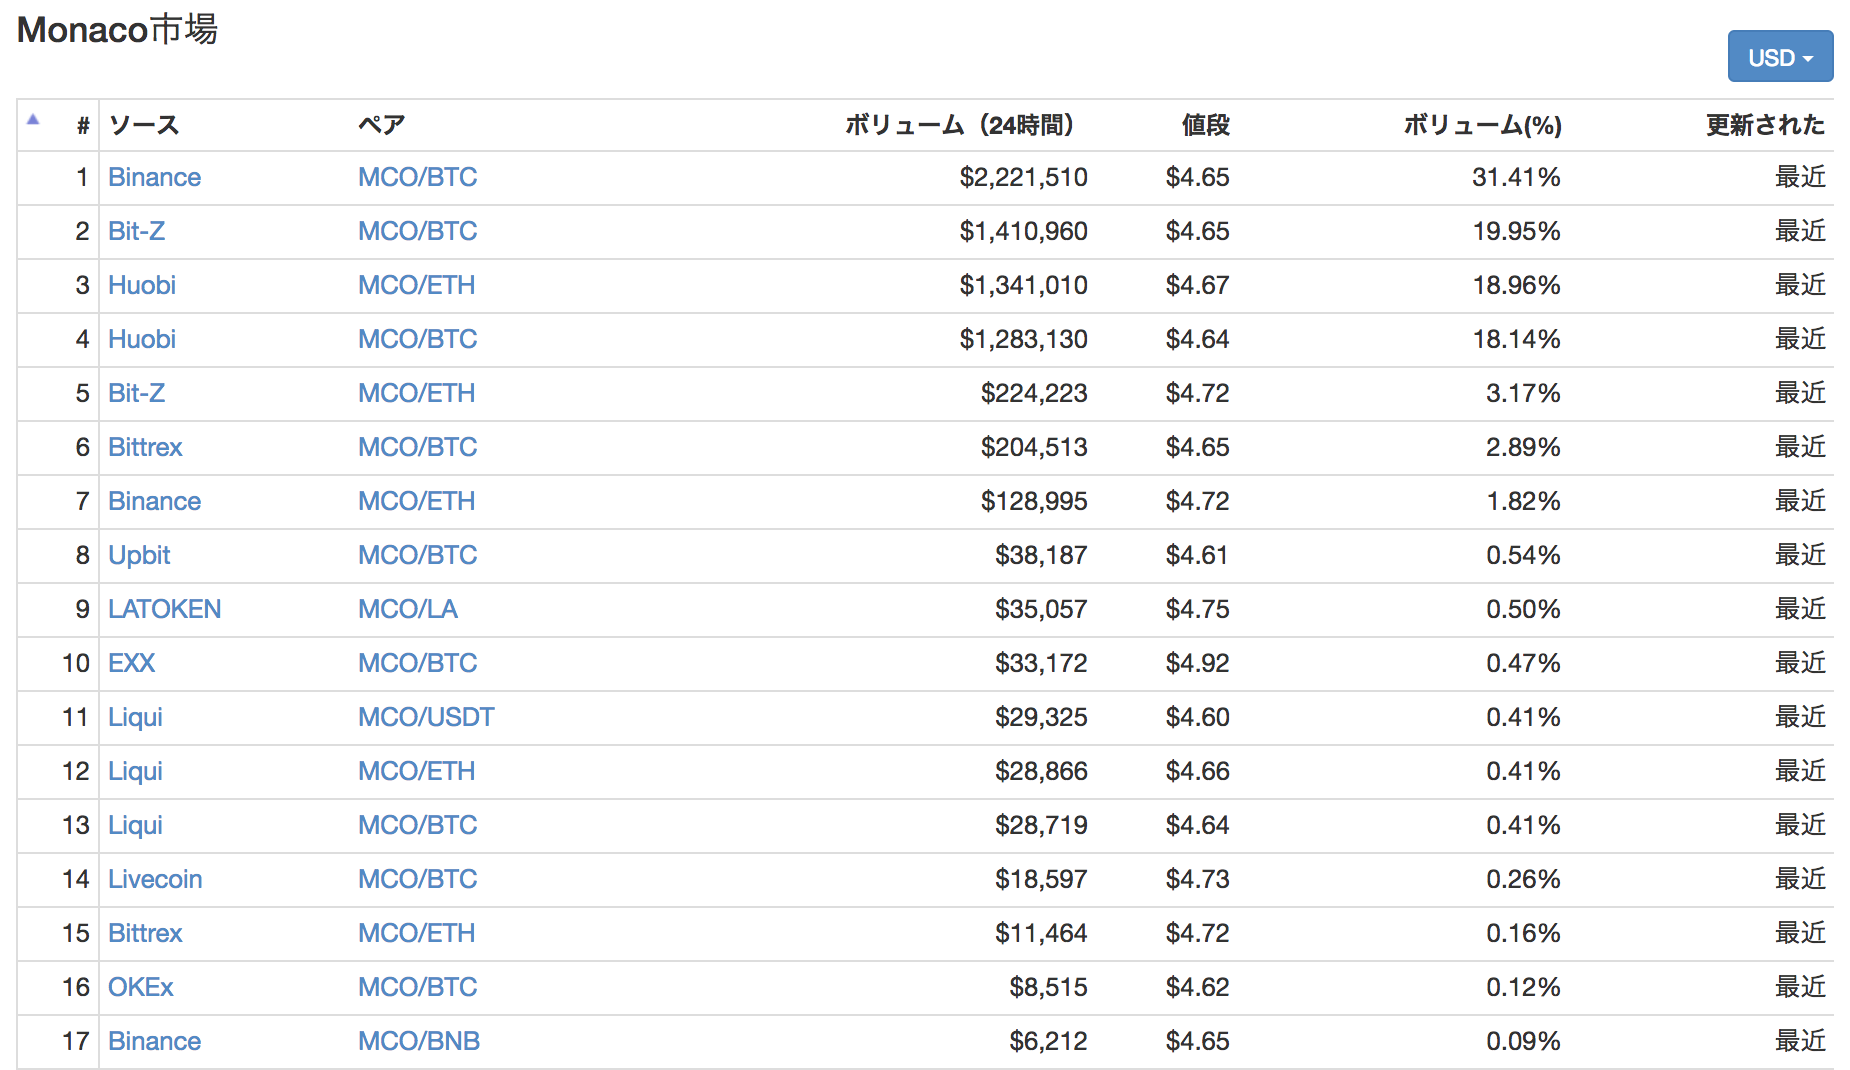Select the $4.75 price in LATOKEN row

click(1197, 609)
